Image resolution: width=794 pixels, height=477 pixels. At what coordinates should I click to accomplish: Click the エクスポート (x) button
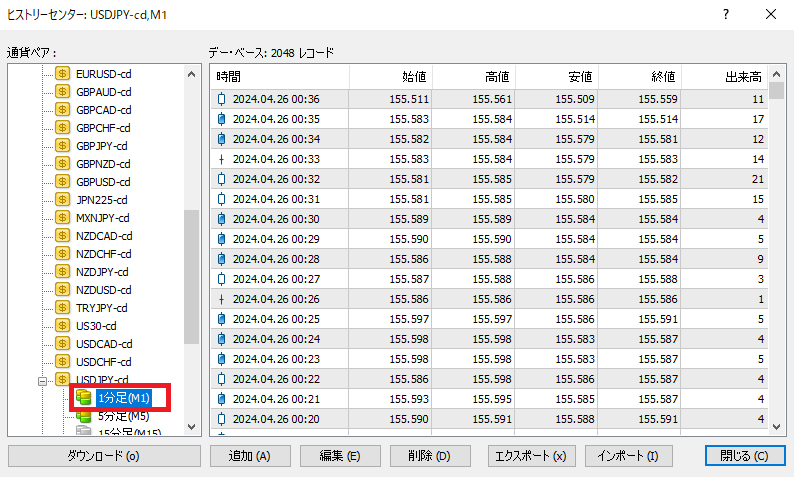531,456
